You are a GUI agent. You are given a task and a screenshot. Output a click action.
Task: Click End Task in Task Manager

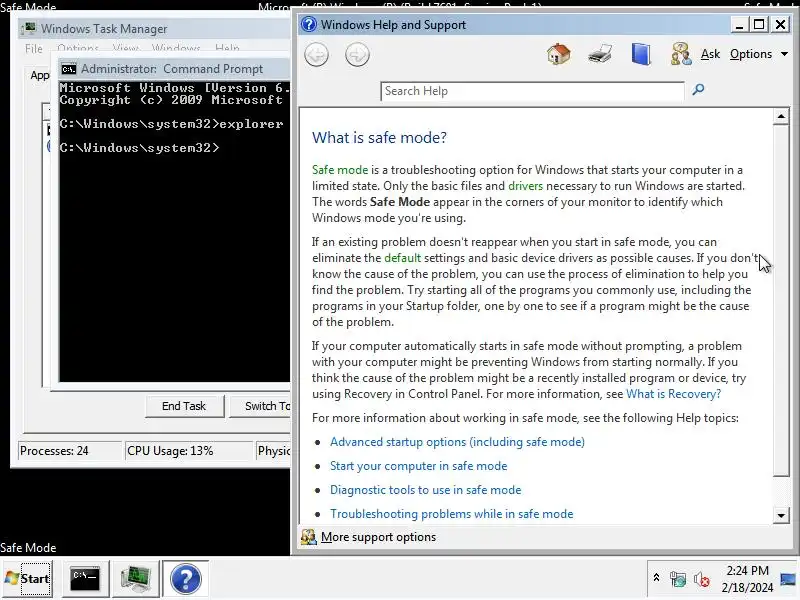pyautogui.click(x=184, y=406)
